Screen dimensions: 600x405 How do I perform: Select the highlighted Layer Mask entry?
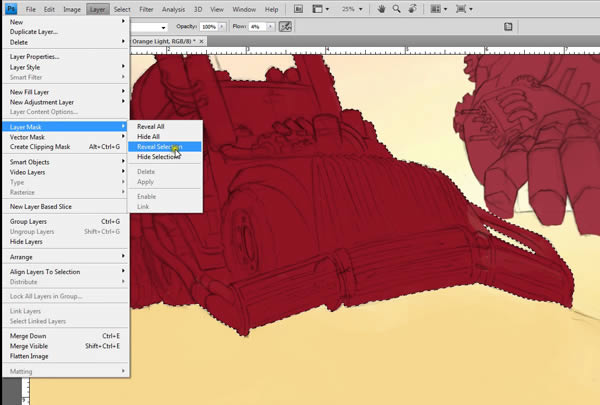[66, 127]
